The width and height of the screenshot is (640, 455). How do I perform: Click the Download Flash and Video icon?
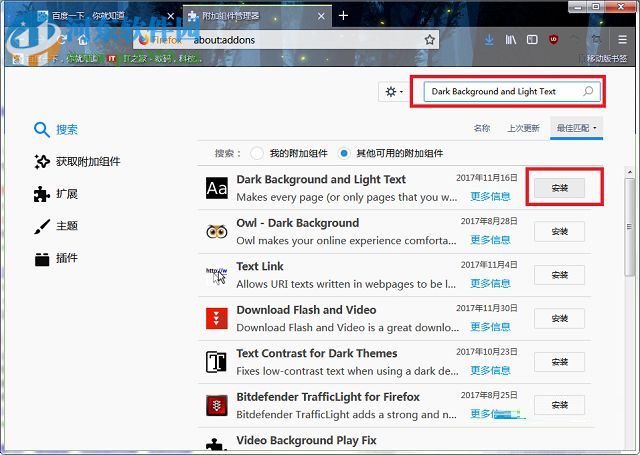217,319
